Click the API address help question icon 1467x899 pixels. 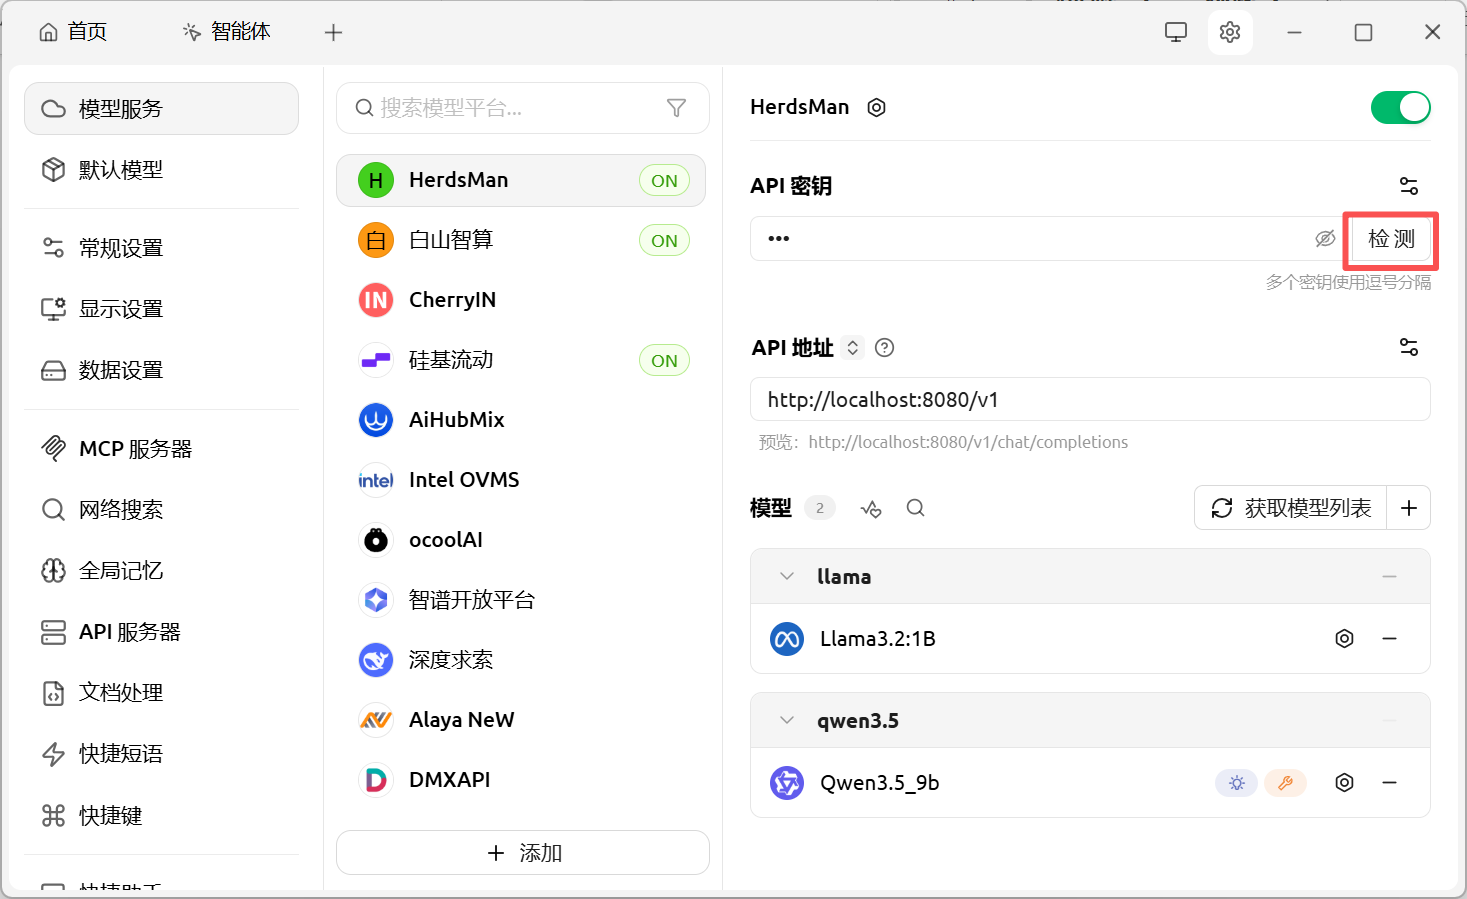[885, 347]
